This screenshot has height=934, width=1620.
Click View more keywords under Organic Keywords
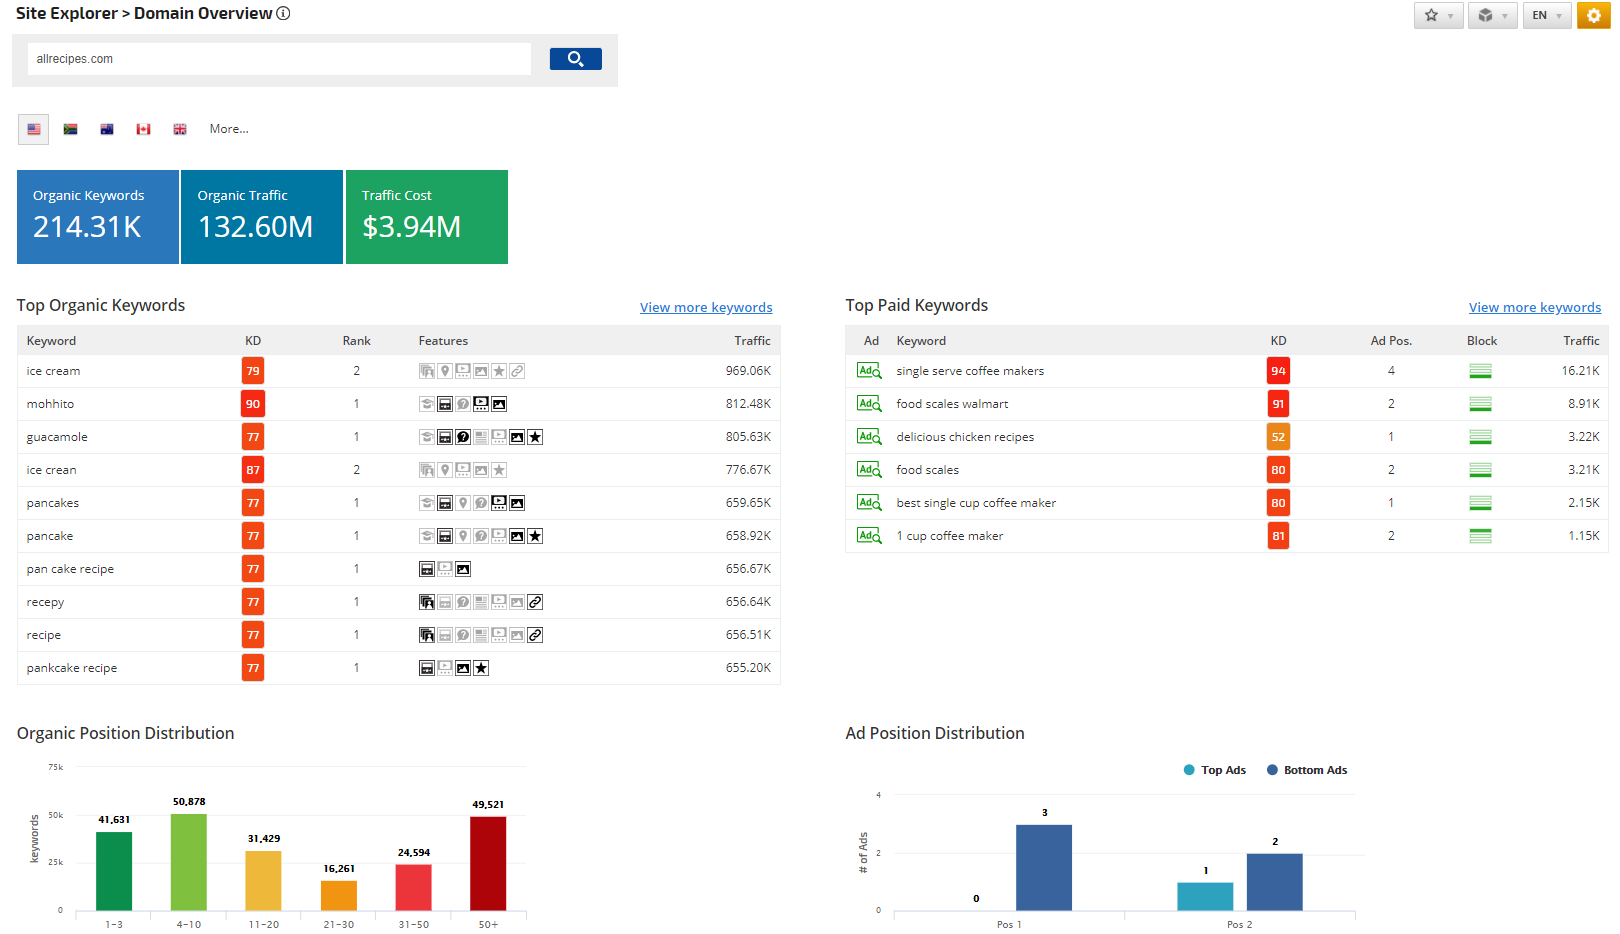pyautogui.click(x=706, y=307)
